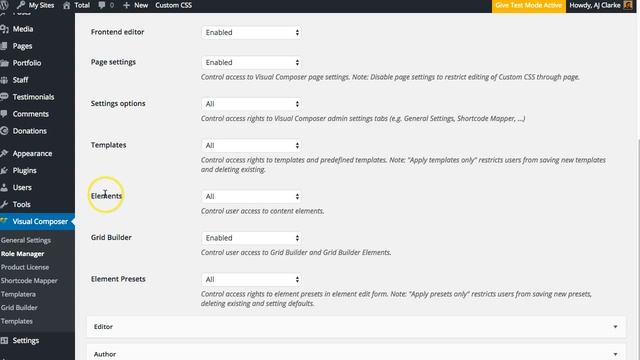This screenshot has width=640, height=360.
Task: Click the Total site home icon
Action: (67, 5)
